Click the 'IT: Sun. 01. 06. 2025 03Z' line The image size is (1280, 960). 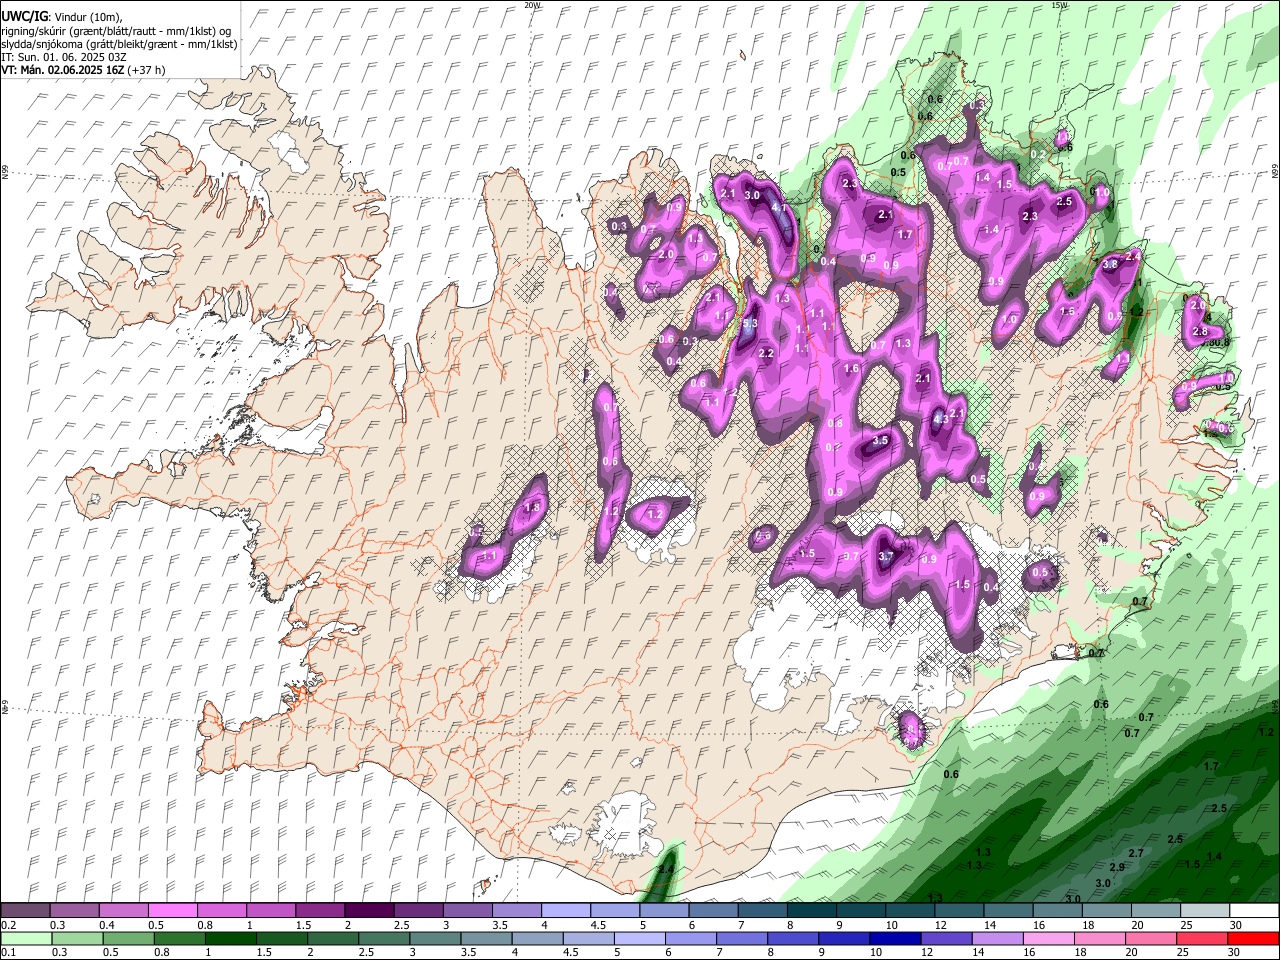[62, 57]
